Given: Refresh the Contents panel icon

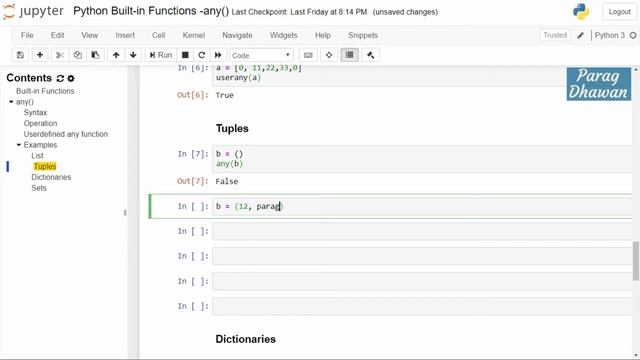Looking at the screenshot, I should (x=60, y=78).
